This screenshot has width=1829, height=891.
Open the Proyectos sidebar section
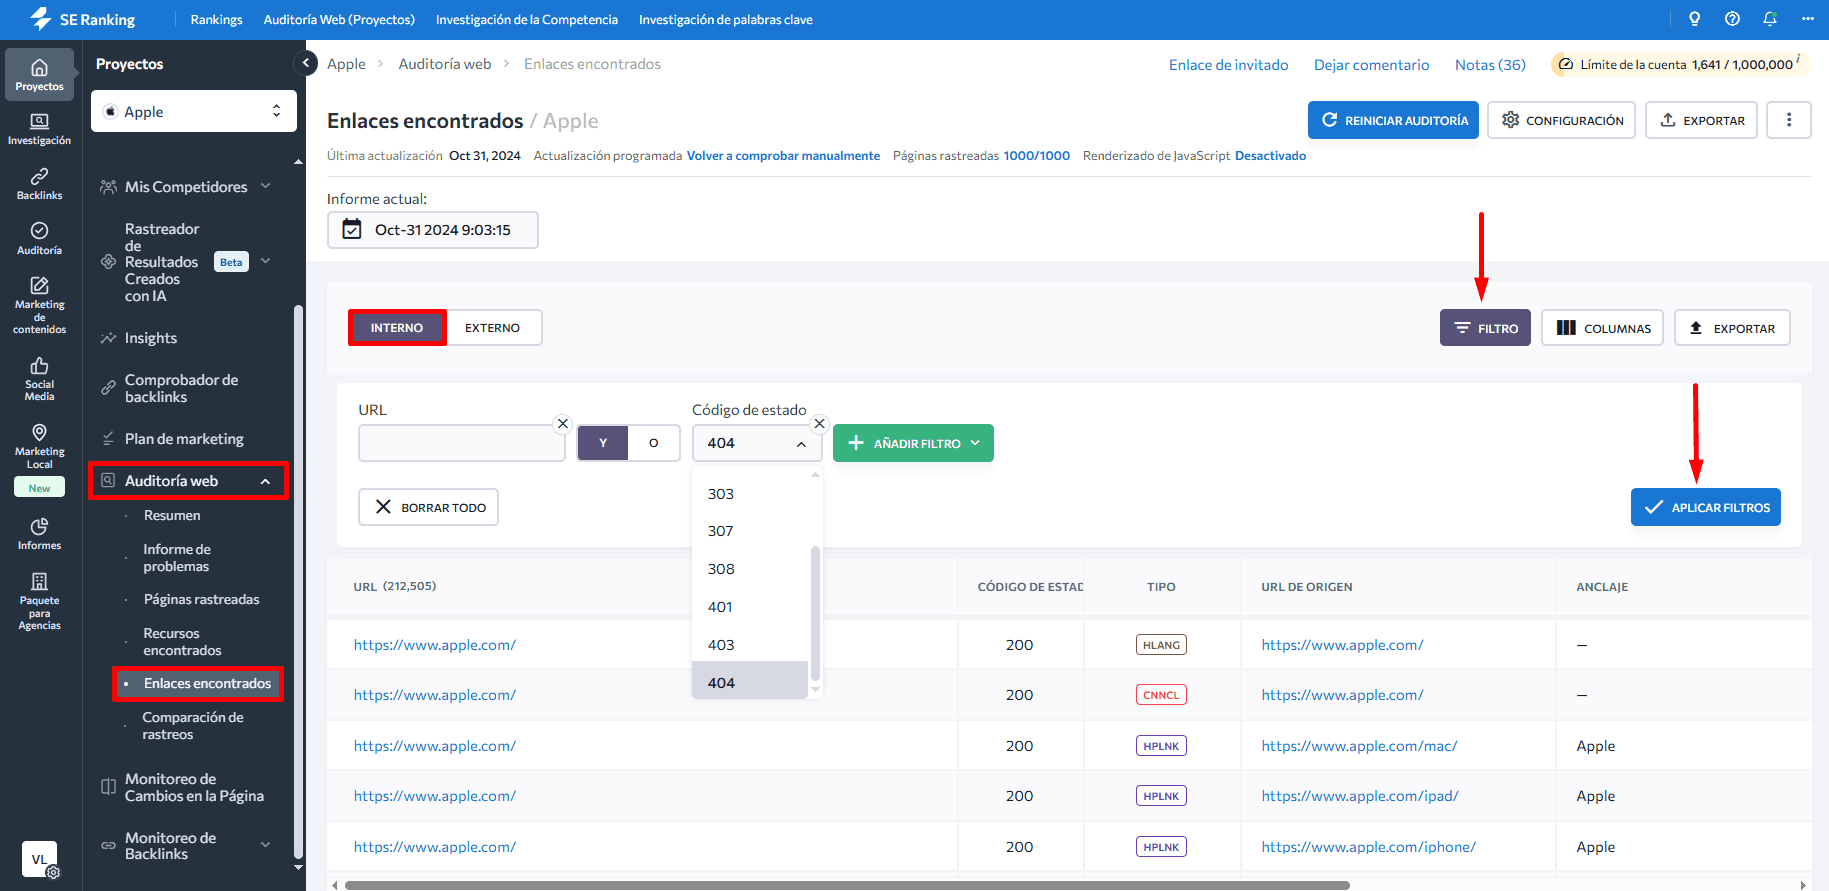[x=39, y=75]
